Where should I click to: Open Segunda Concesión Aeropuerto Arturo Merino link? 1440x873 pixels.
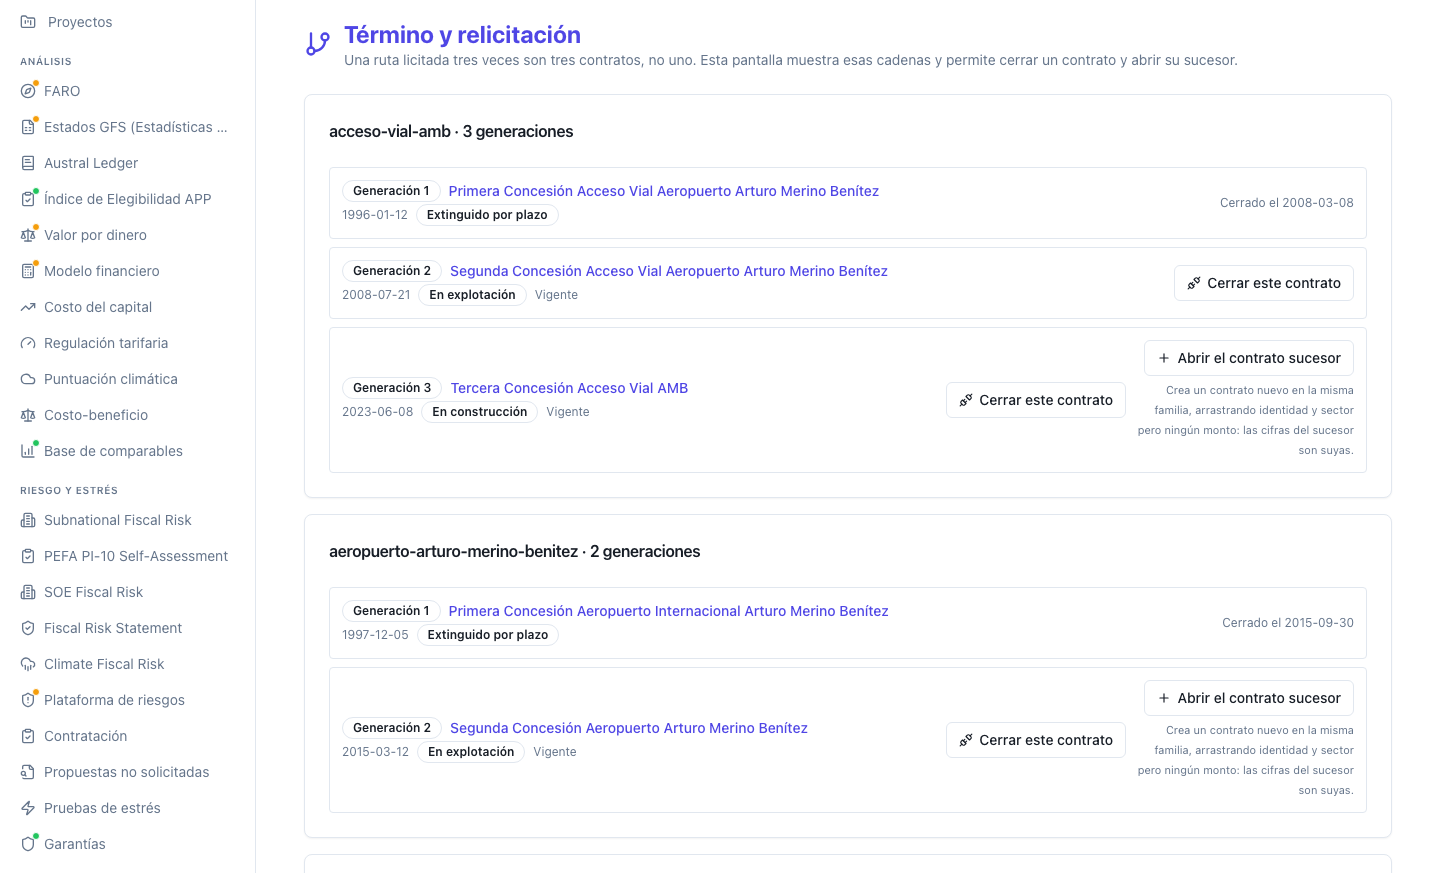point(629,728)
